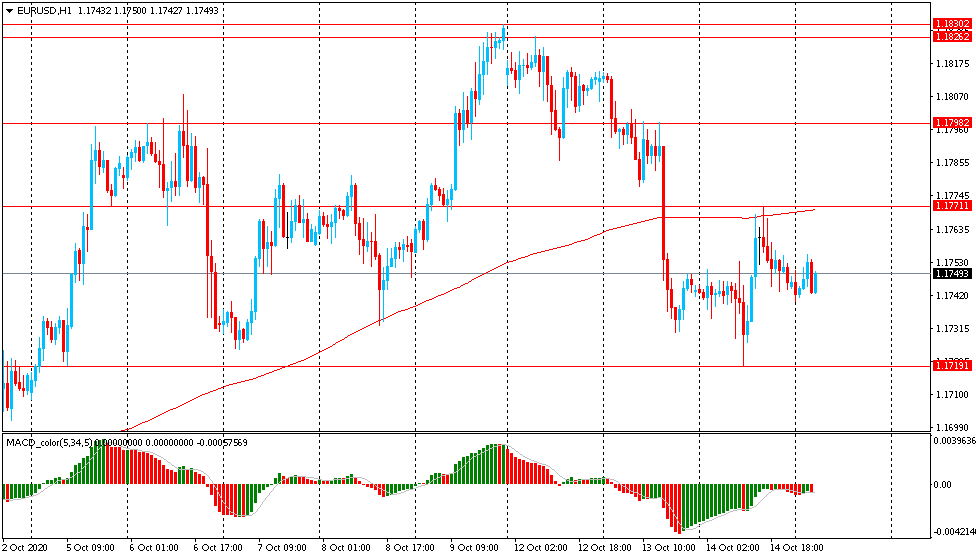Click the 14 Oct 18:00 time label
Viewport: 976px width, 559px height.
796,548
